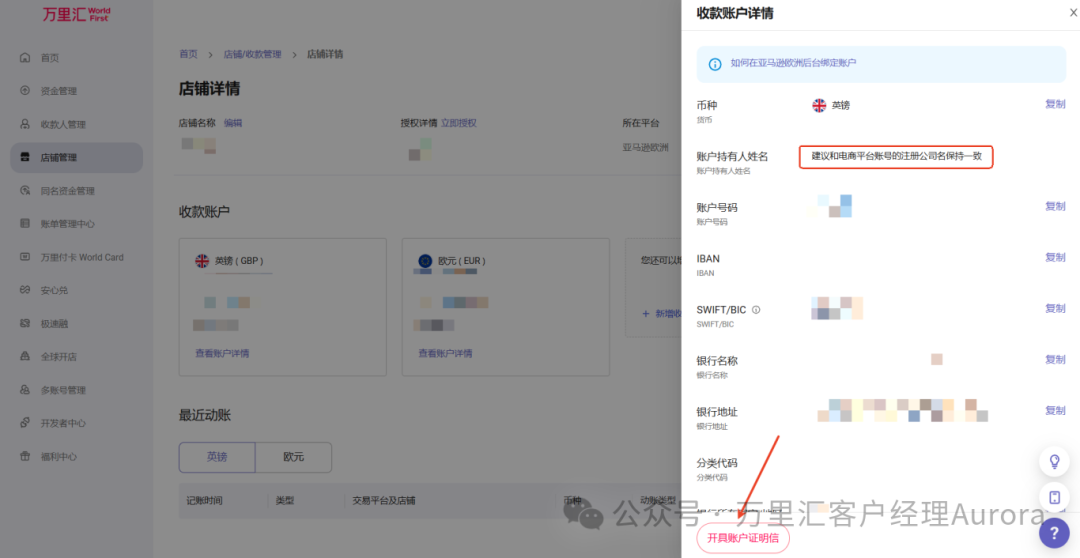Open 如何在亚马逊欧洲后台绑定账户 help link
The height and width of the screenshot is (558, 1080).
(793, 63)
